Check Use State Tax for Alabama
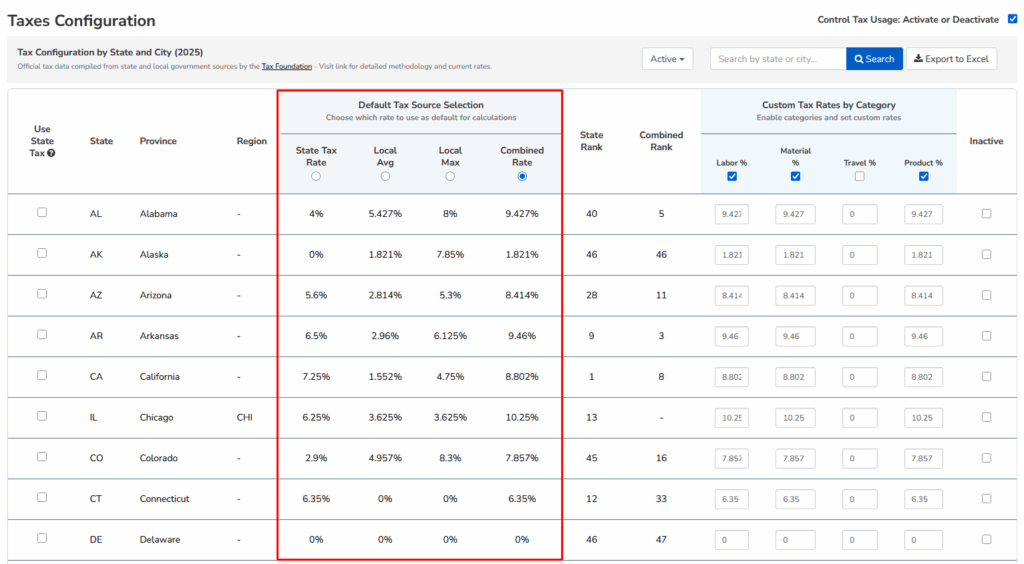 pyautogui.click(x=42, y=212)
